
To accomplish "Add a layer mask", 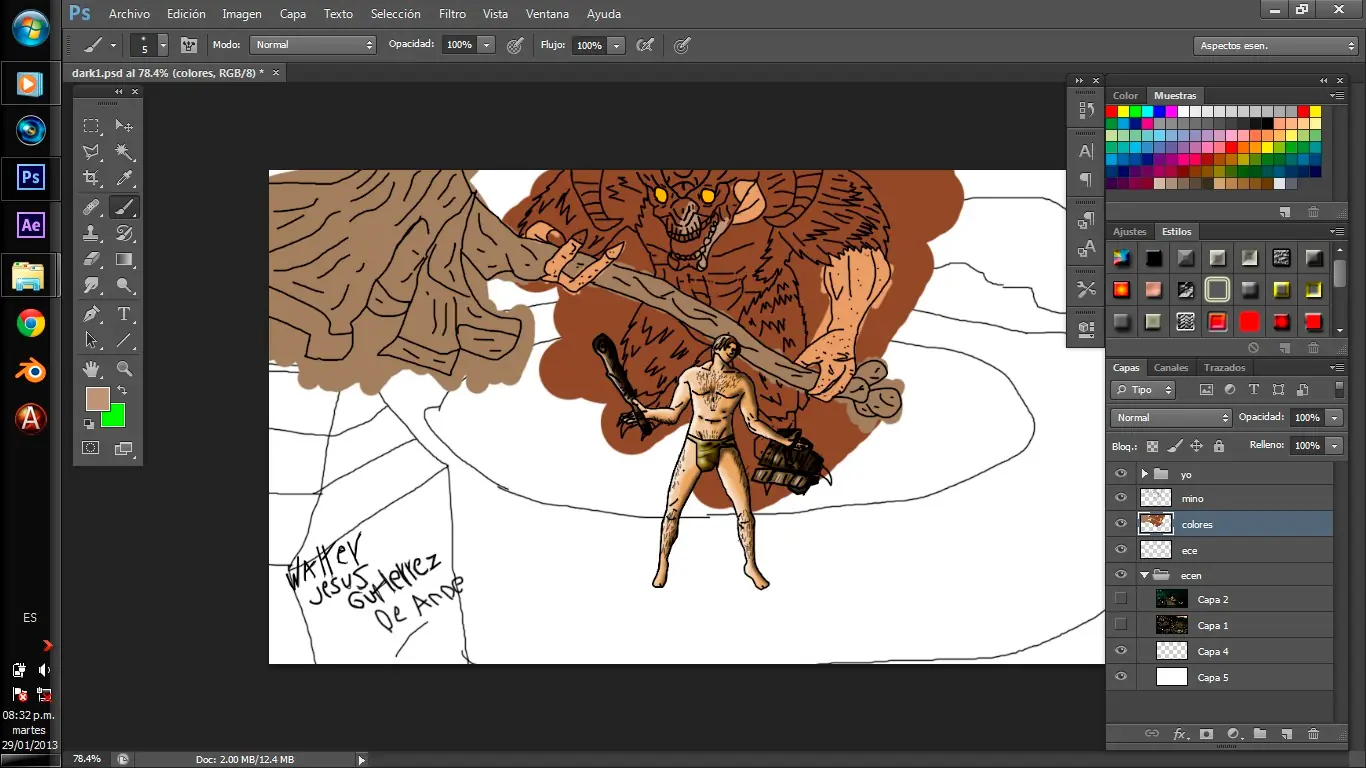I will (x=1207, y=734).
